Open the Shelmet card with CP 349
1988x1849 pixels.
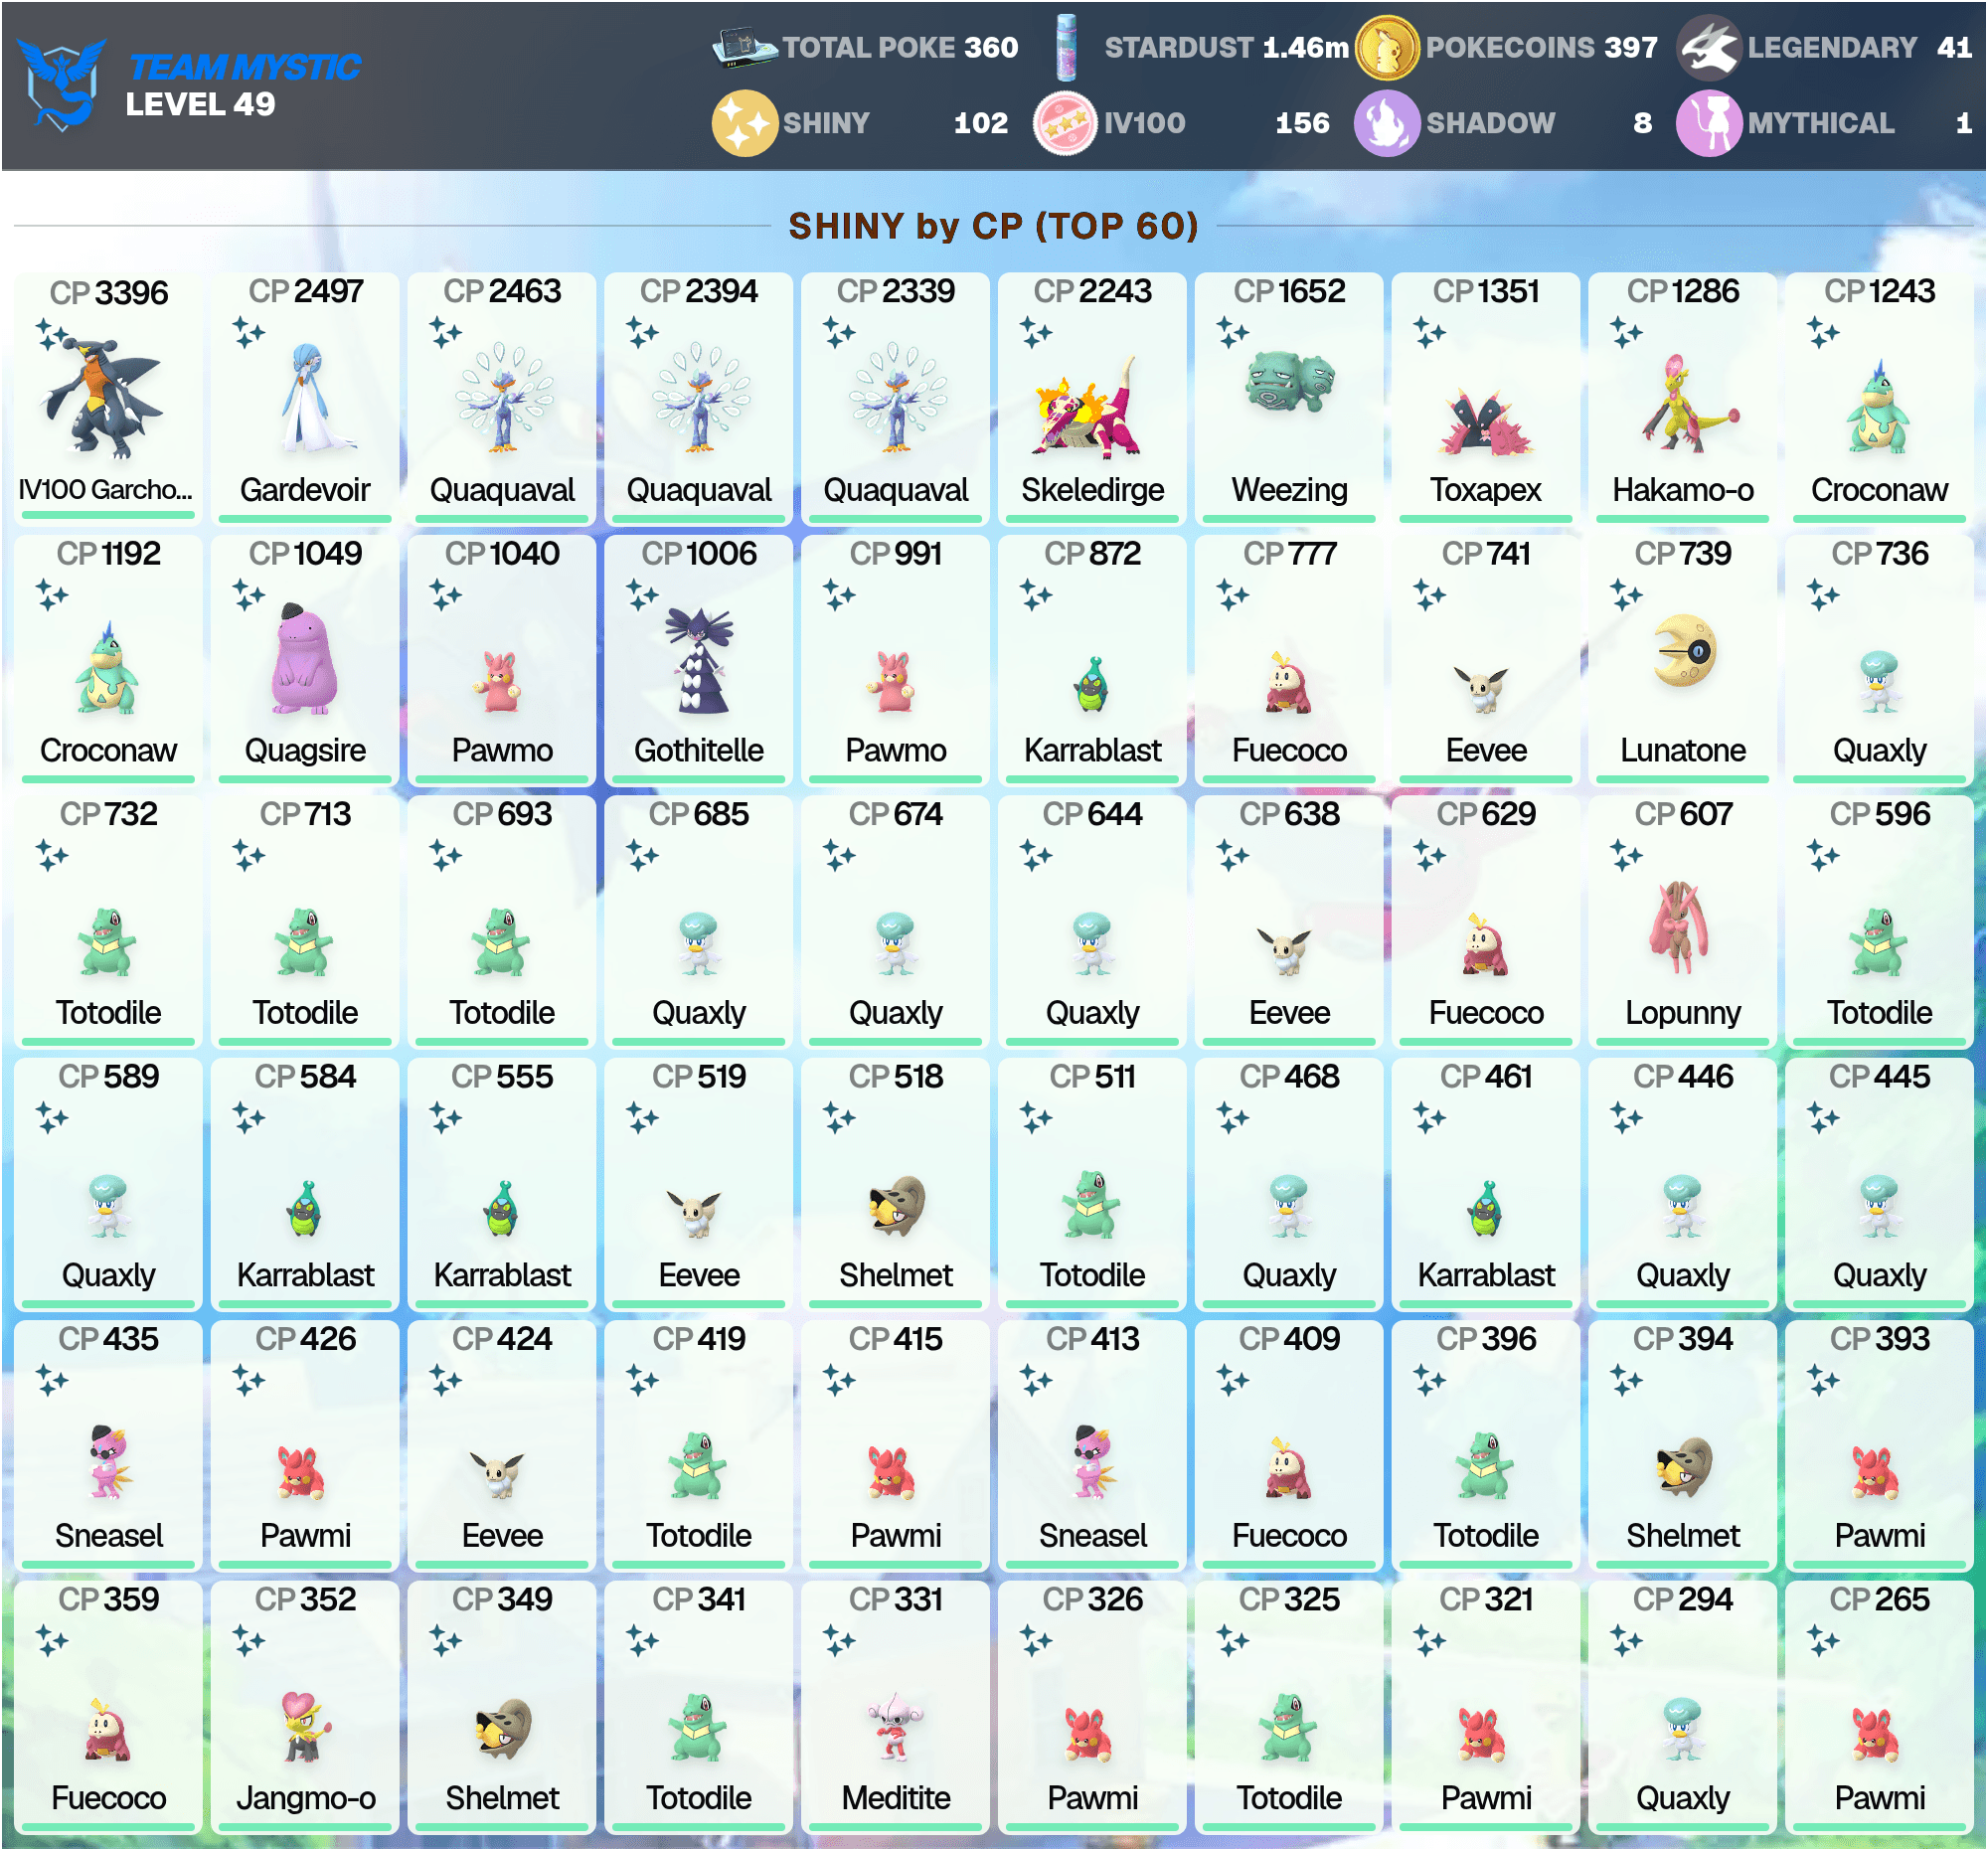click(x=502, y=1707)
